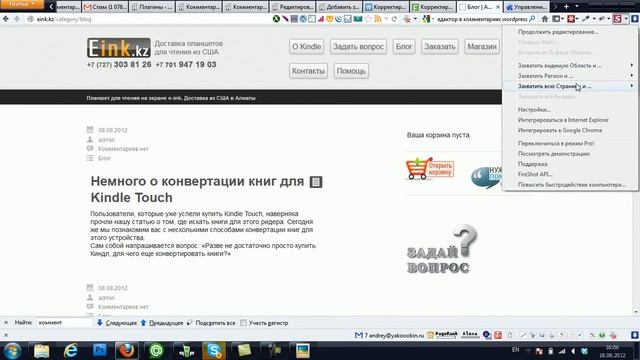640x360 pixels.
Task: Open the RSS feed icon in toolbar
Action: (378, 19)
